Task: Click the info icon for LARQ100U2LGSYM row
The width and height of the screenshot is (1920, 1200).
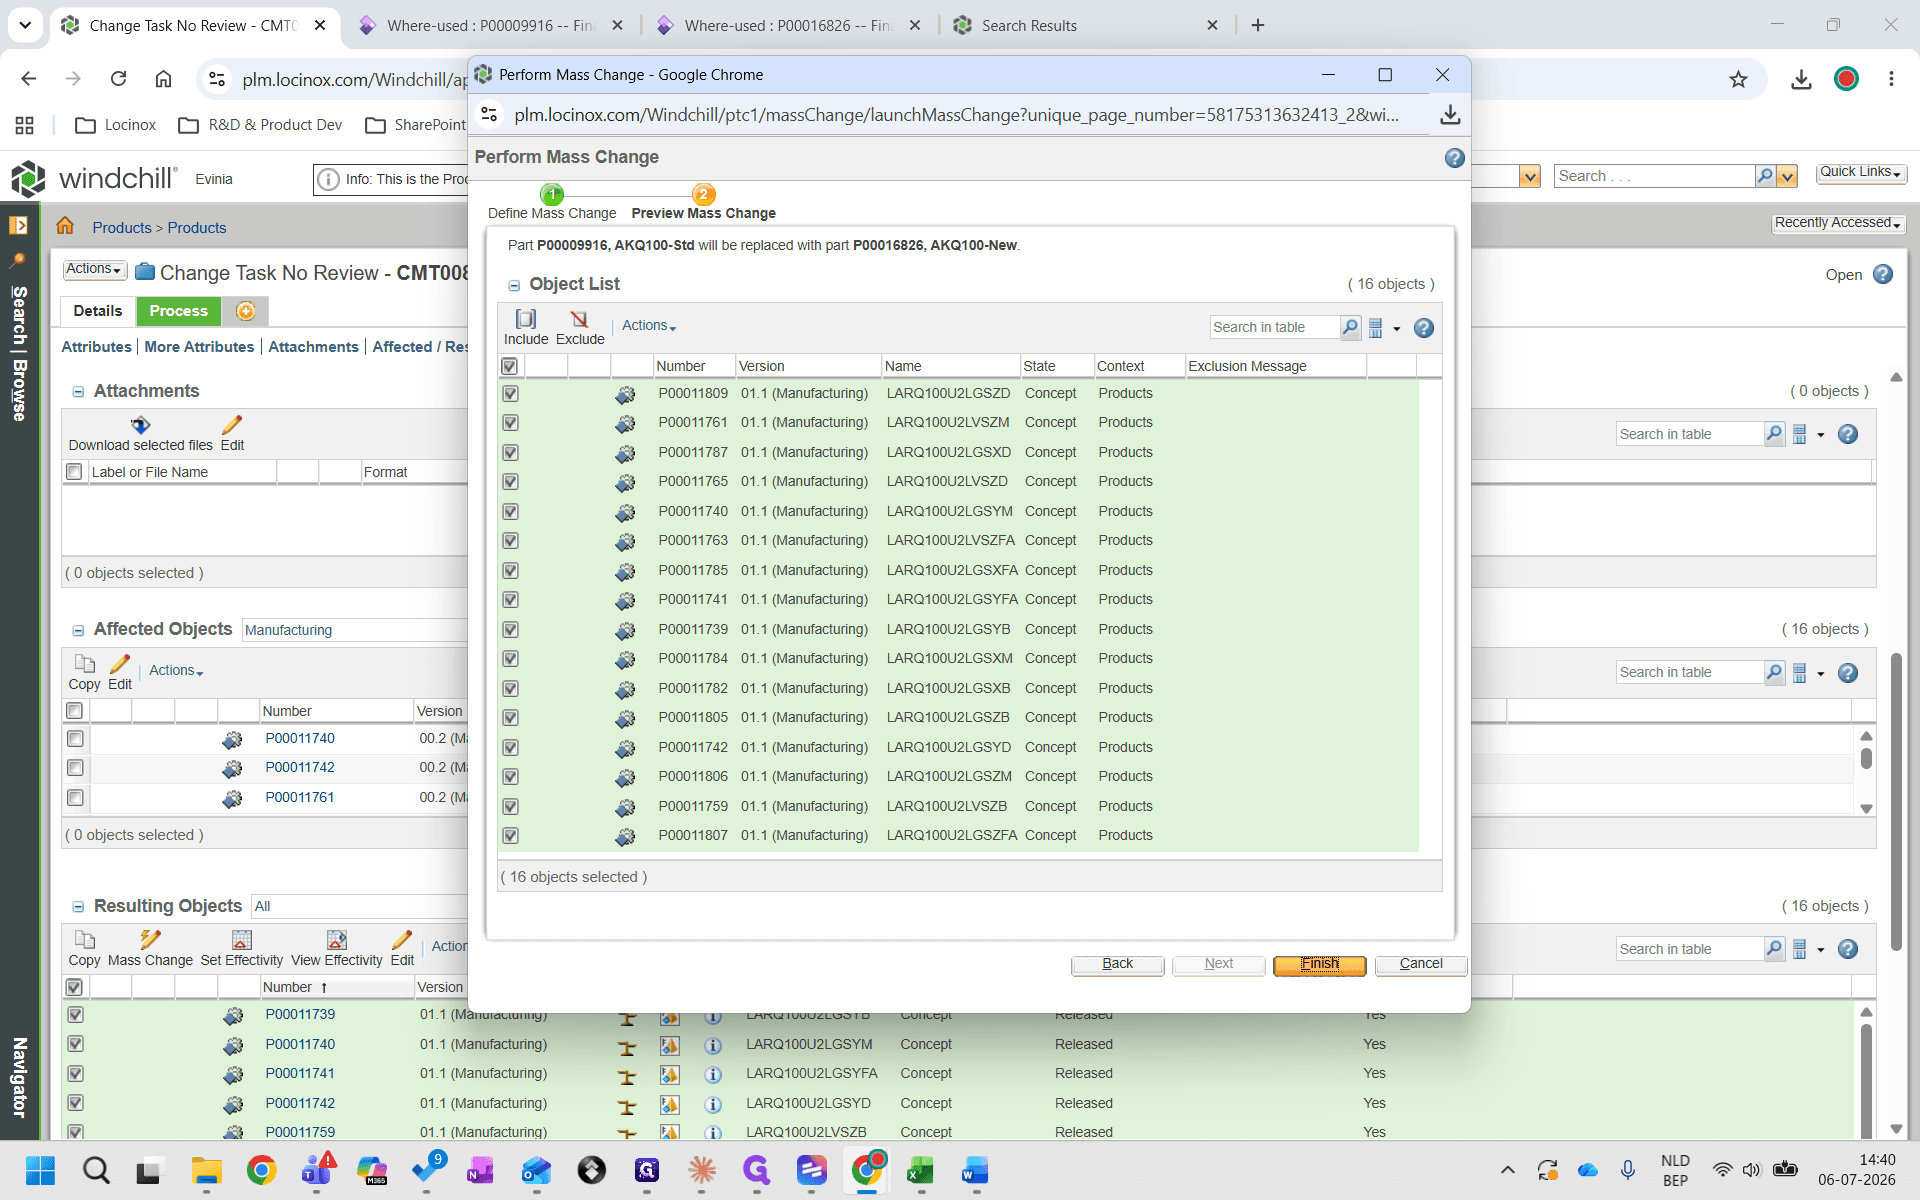Action: click(713, 1046)
